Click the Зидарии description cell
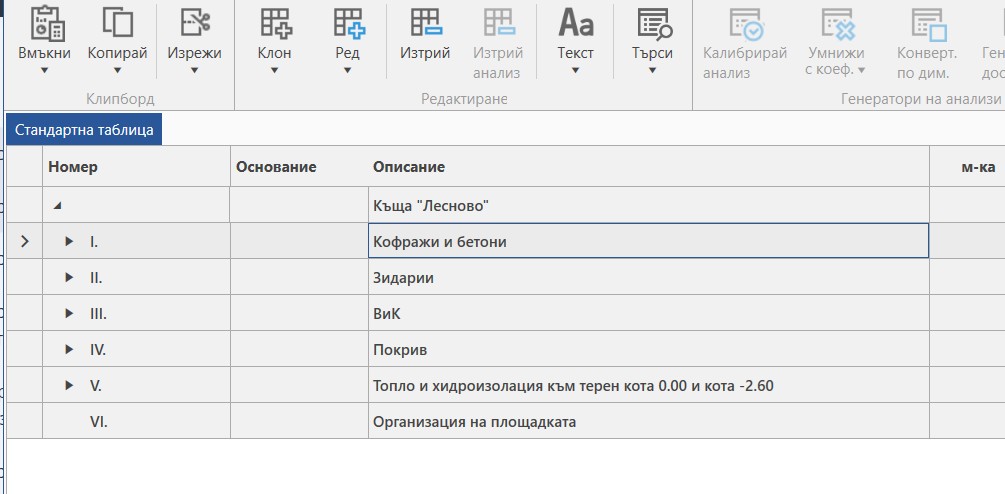The width and height of the screenshot is (1005, 494). pyautogui.click(x=403, y=278)
